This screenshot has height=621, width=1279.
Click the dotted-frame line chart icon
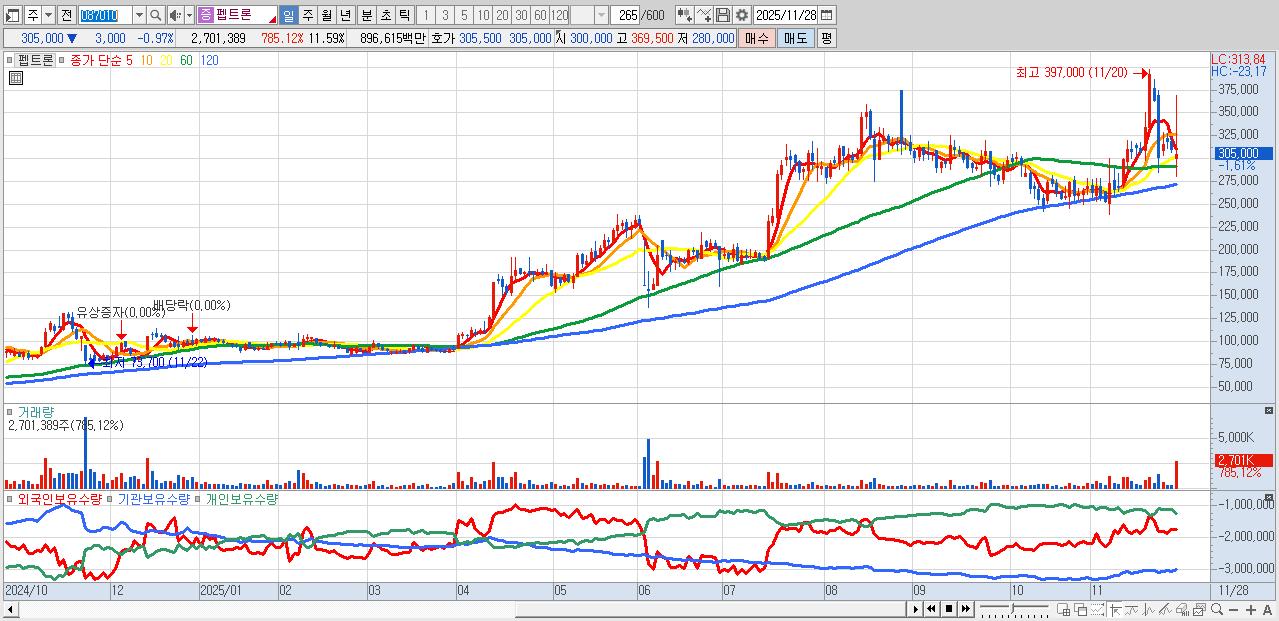click(1098, 609)
